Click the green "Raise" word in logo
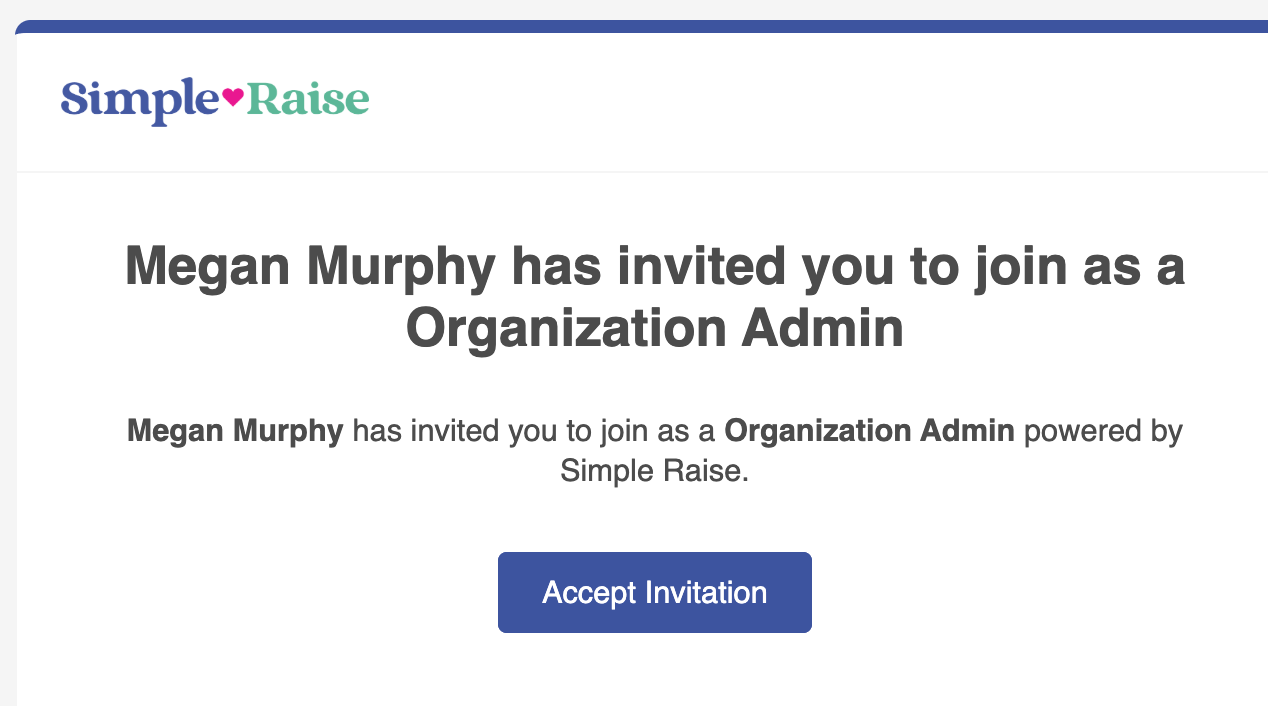Viewport: 1268px width, 706px height. click(x=308, y=98)
